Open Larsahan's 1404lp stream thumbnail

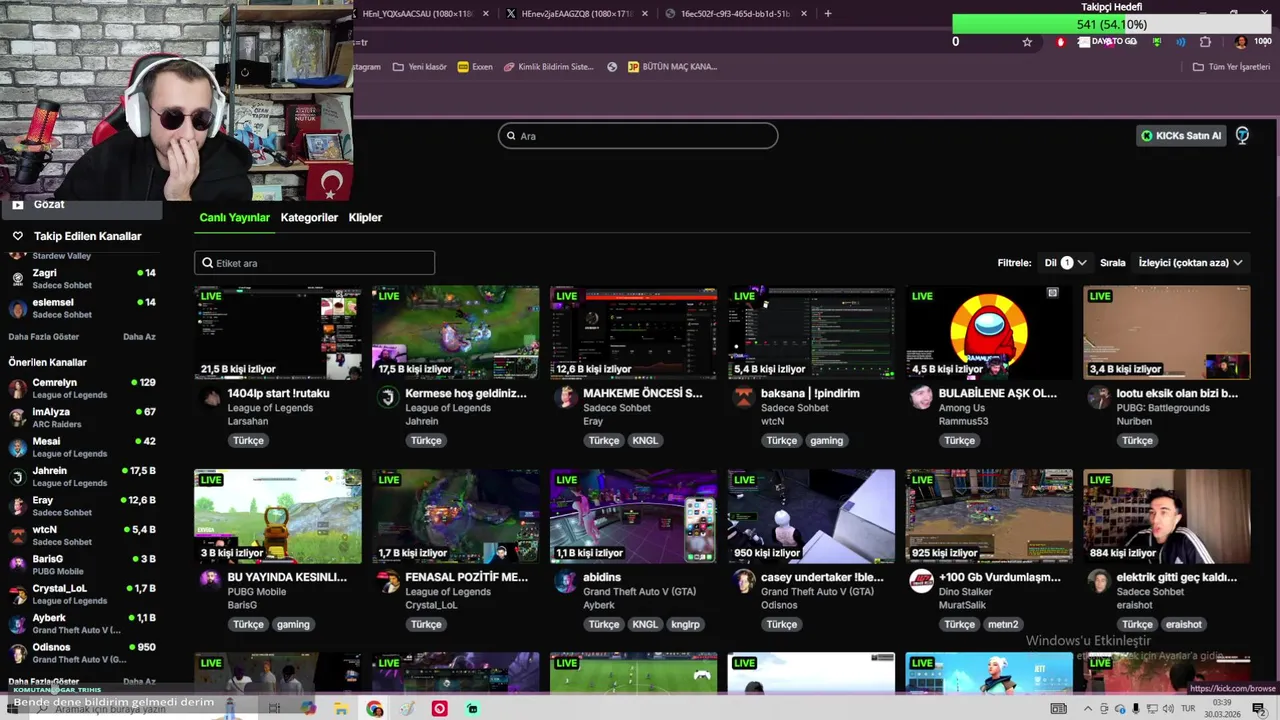(278, 333)
